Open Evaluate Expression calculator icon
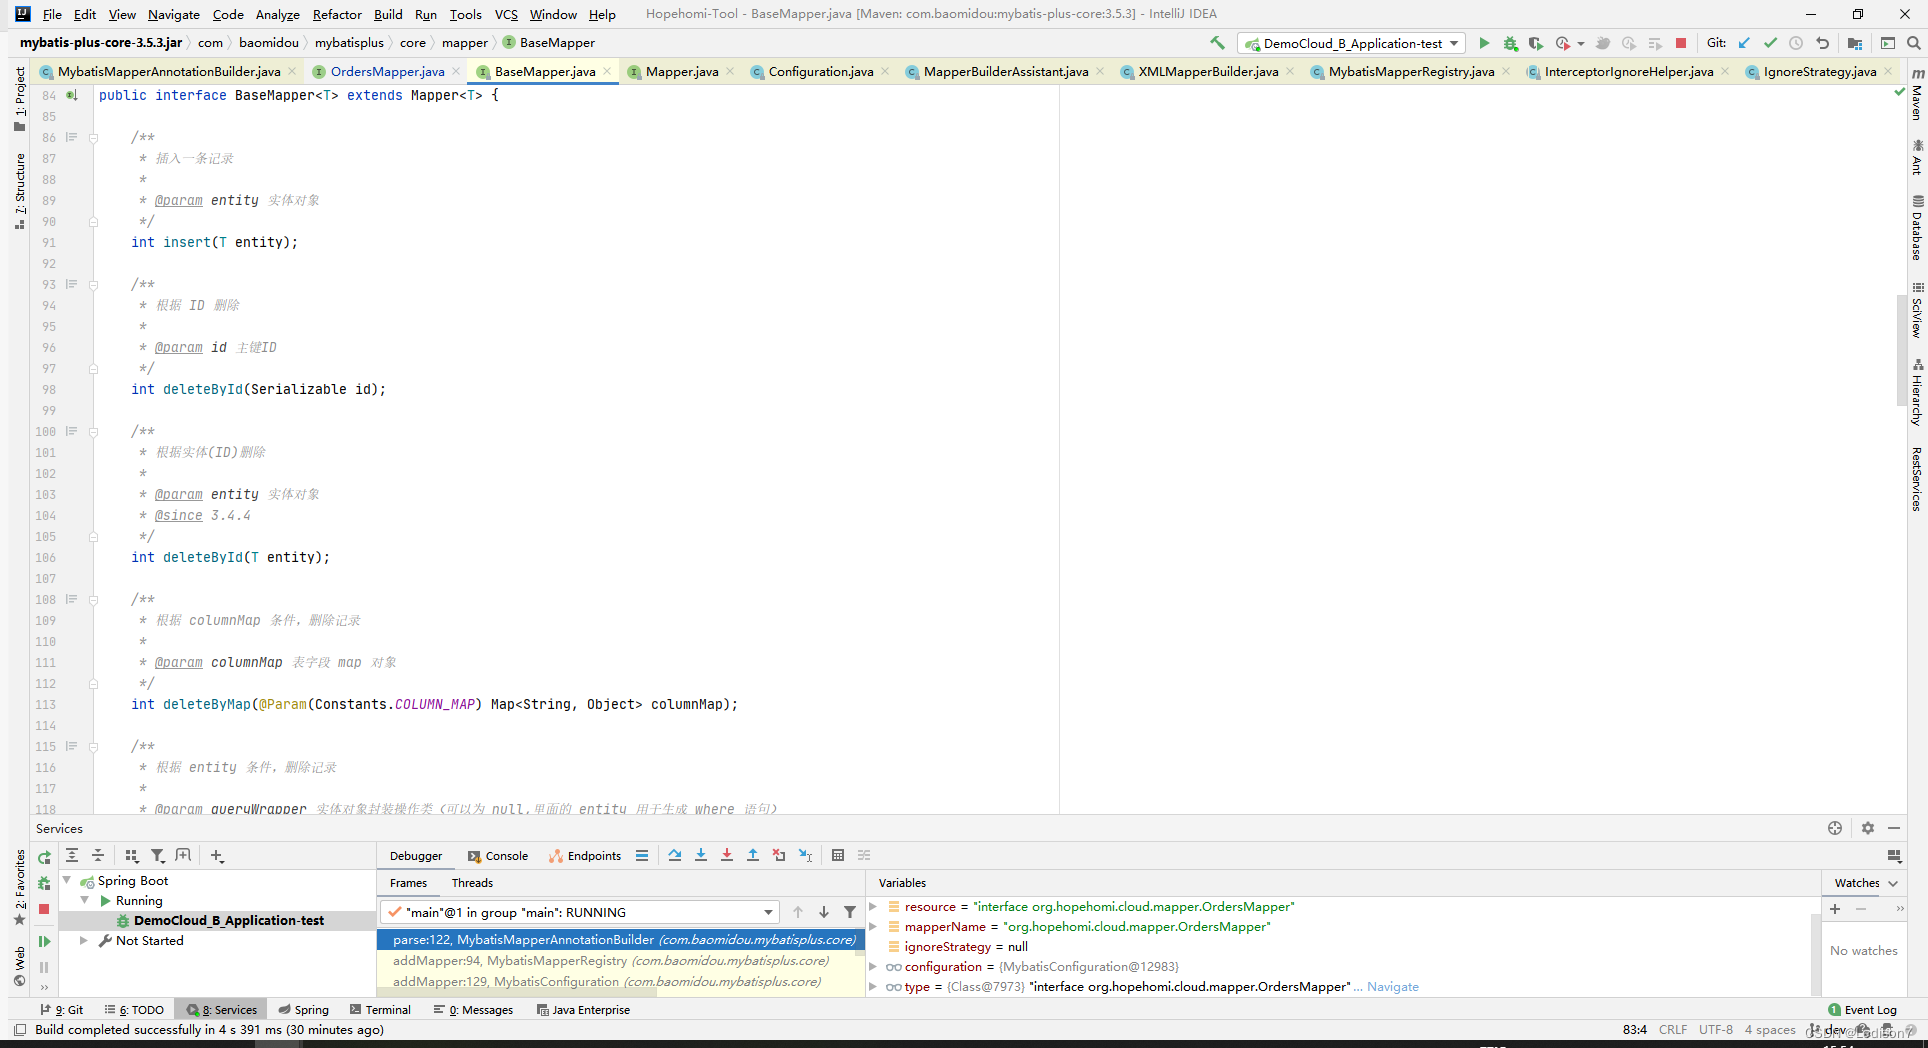The width and height of the screenshot is (1928, 1048). coord(838,855)
